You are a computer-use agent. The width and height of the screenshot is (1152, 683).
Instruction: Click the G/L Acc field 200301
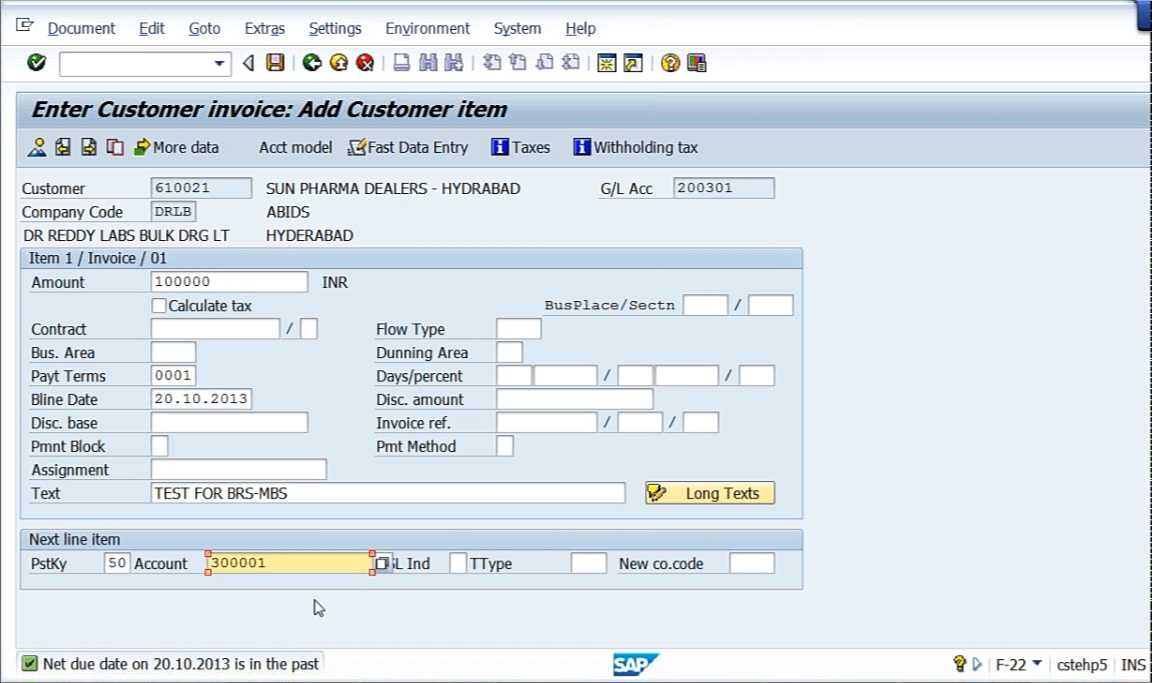(x=724, y=188)
